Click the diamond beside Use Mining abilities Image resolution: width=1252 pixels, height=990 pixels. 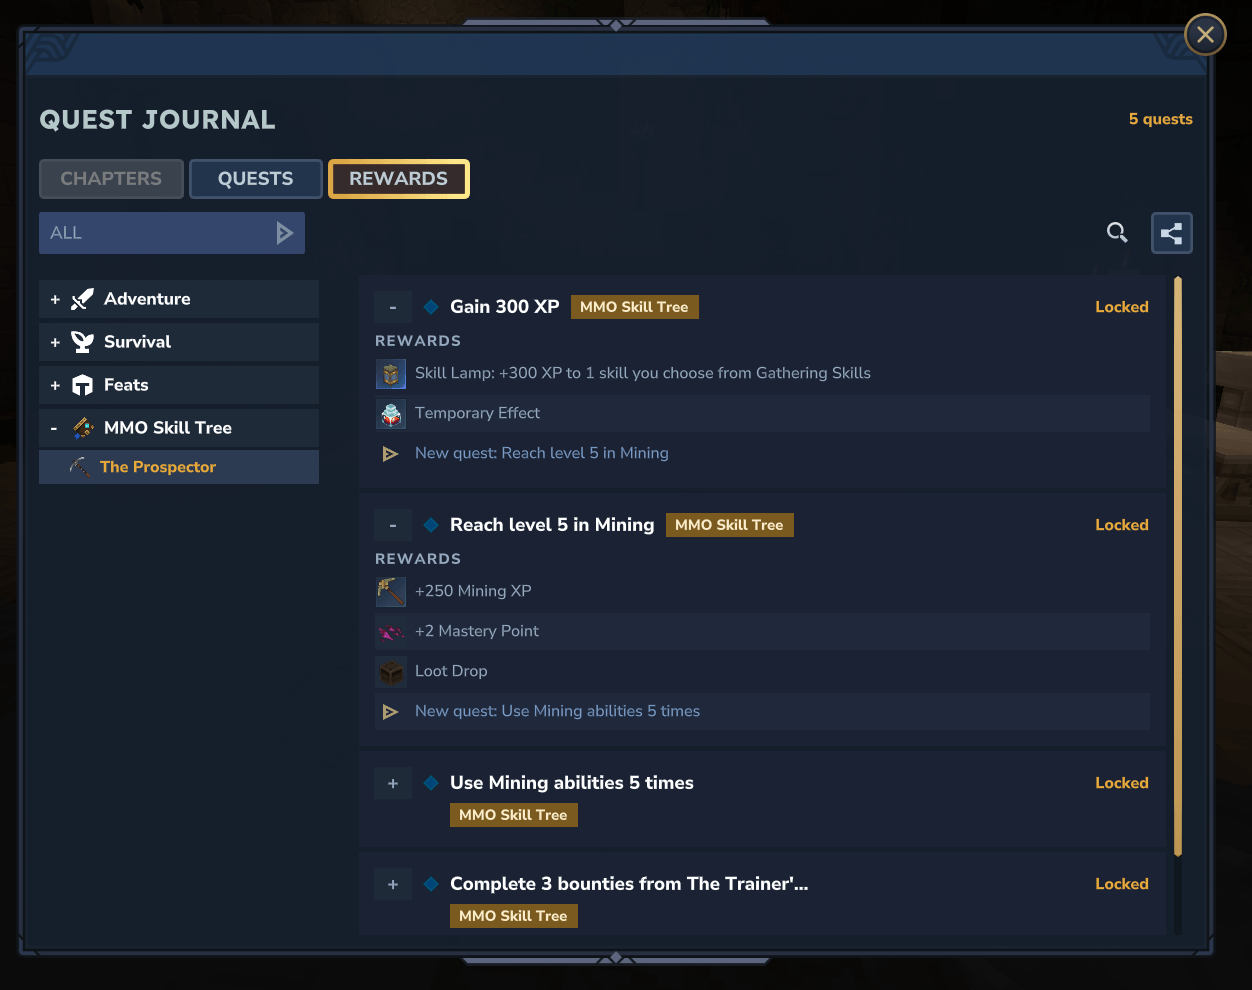coord(431,783)
